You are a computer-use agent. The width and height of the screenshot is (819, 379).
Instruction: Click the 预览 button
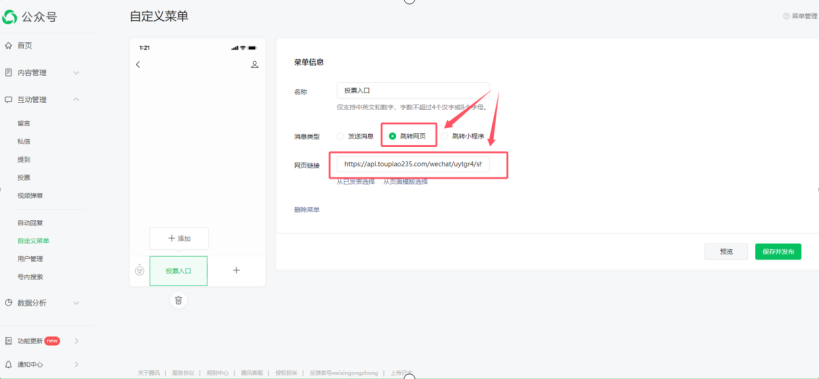[x=726, y=252]
